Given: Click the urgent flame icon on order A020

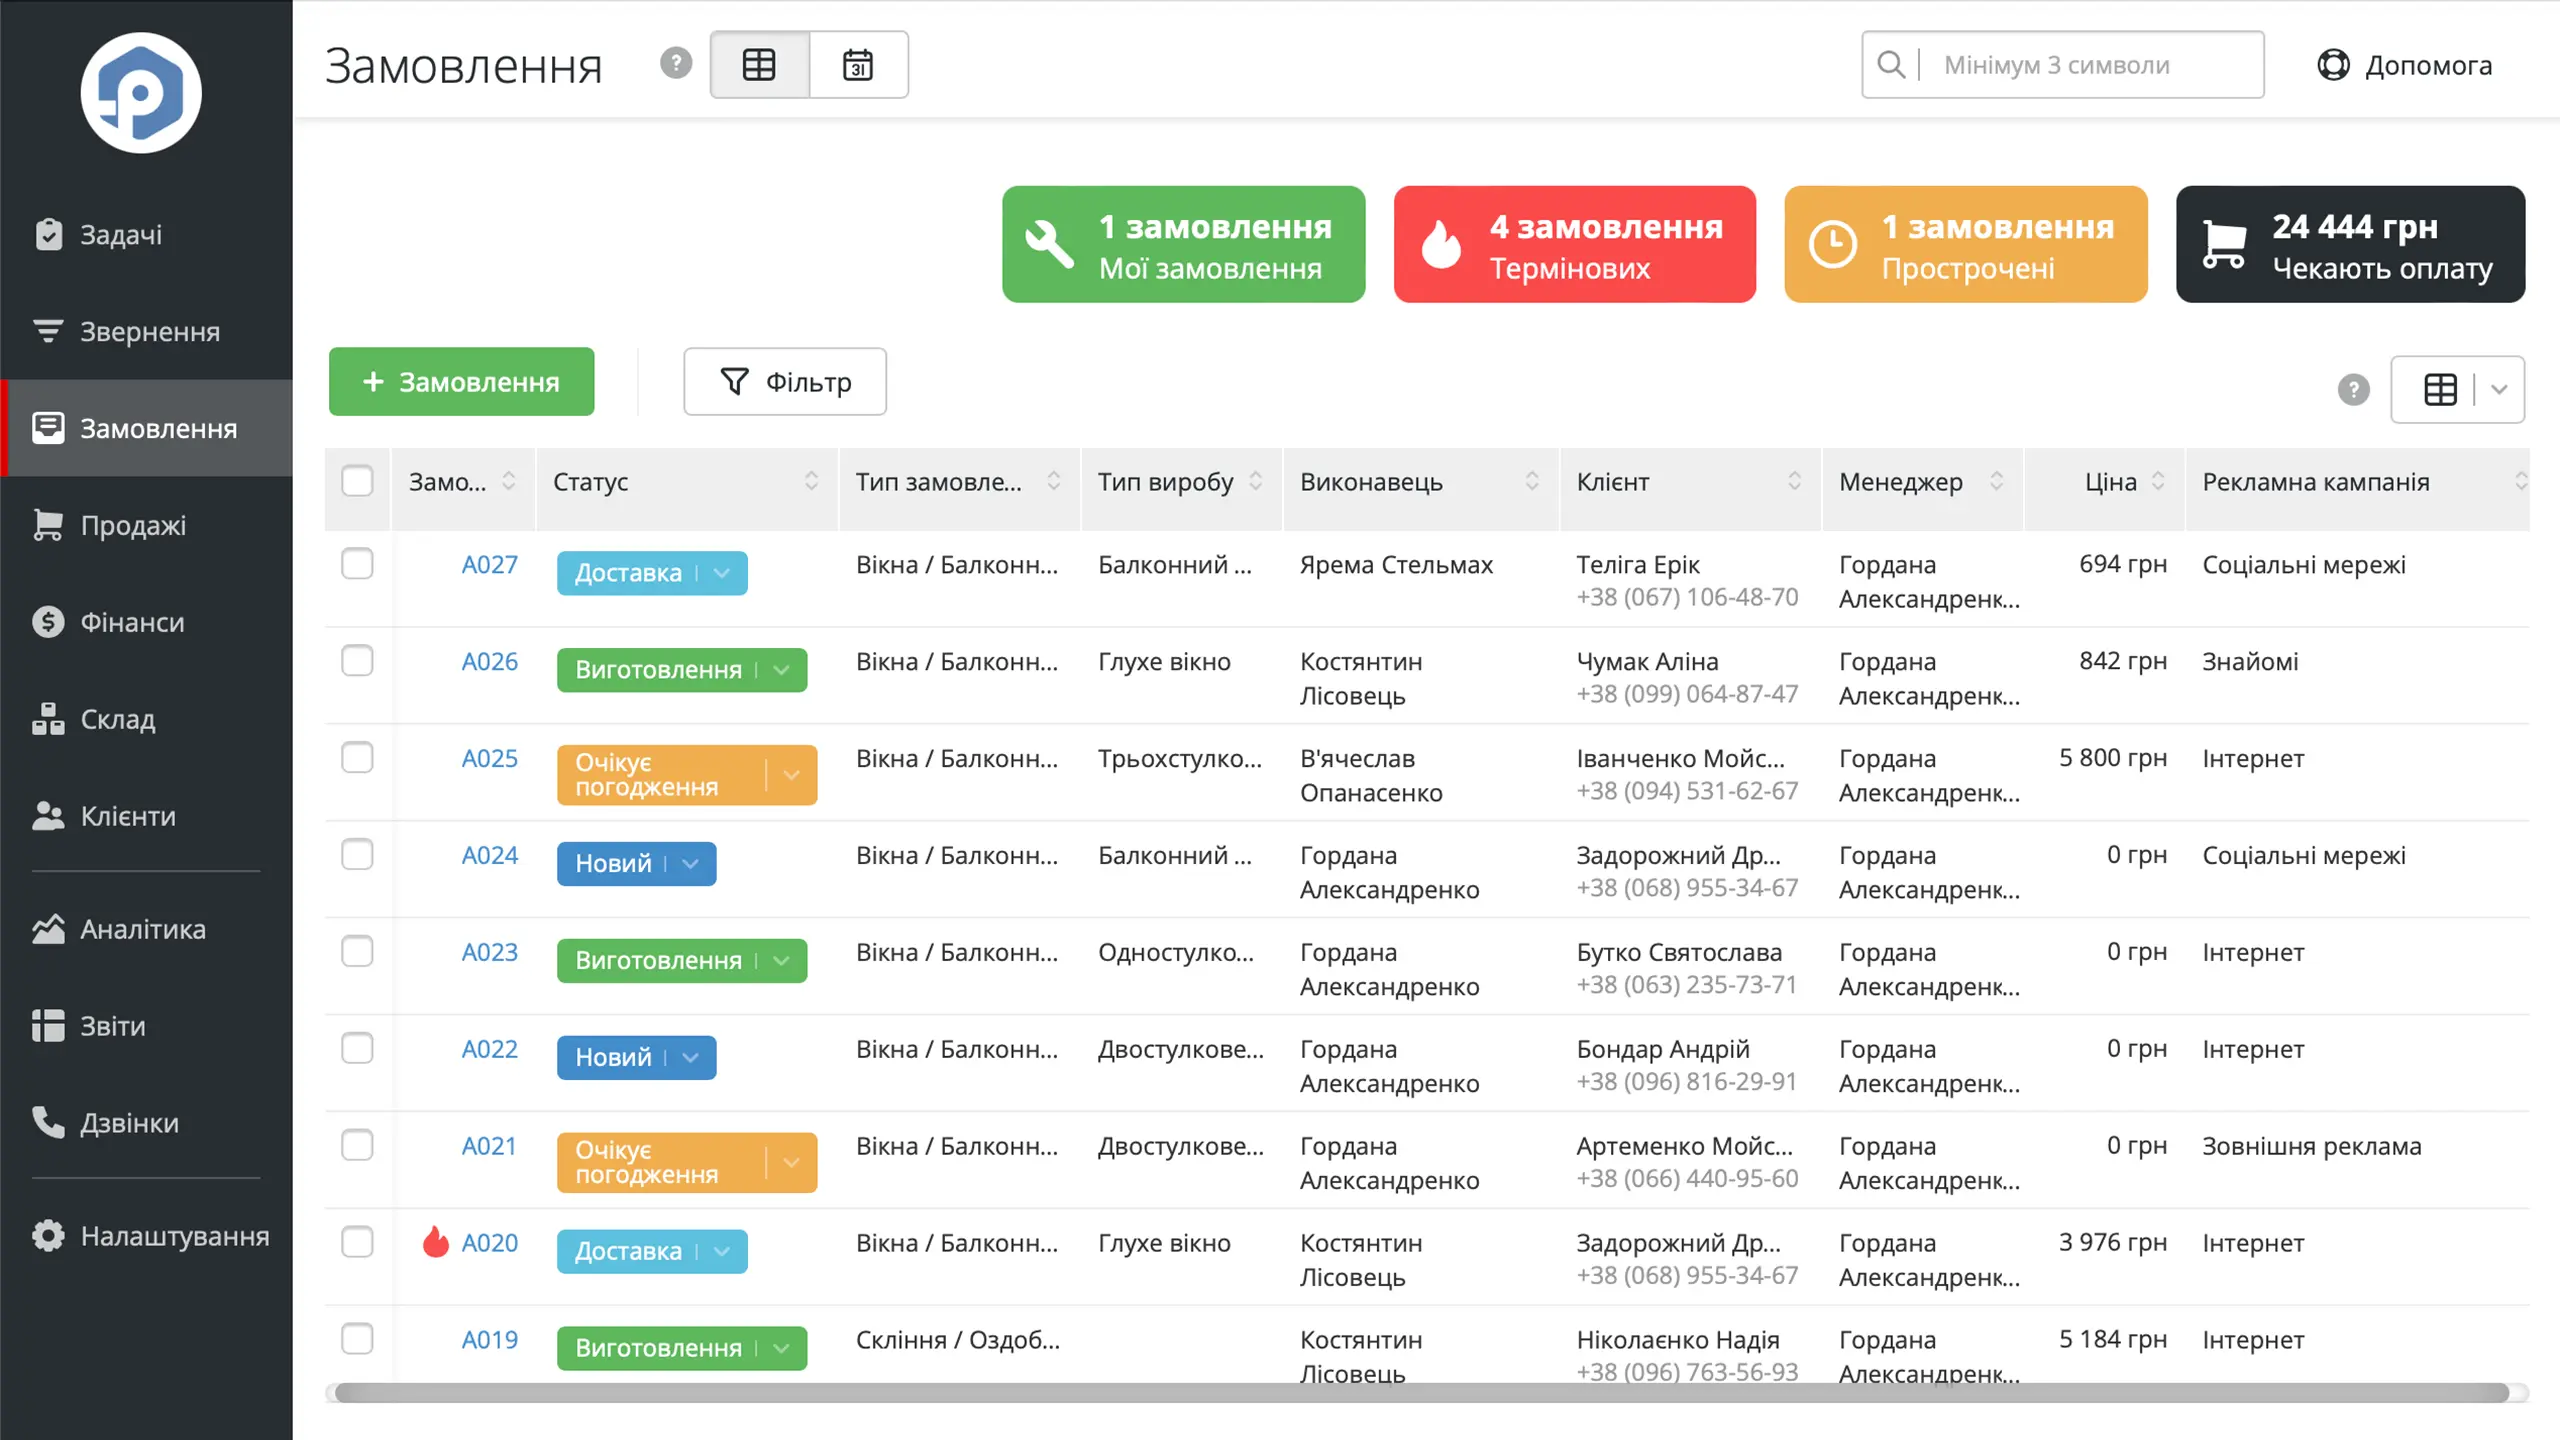Looking at the screenshot, I should 435,1241.
